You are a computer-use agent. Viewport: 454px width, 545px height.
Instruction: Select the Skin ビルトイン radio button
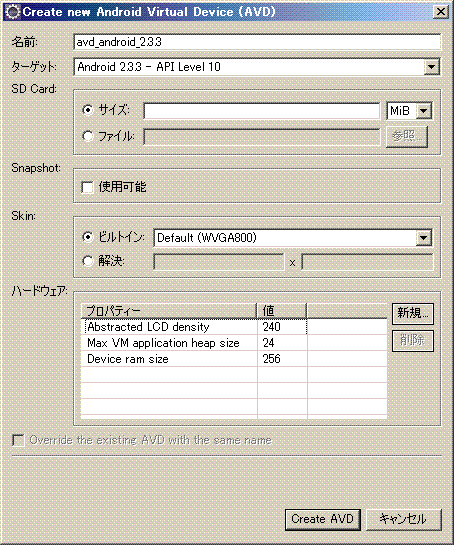tap(88, 237)
